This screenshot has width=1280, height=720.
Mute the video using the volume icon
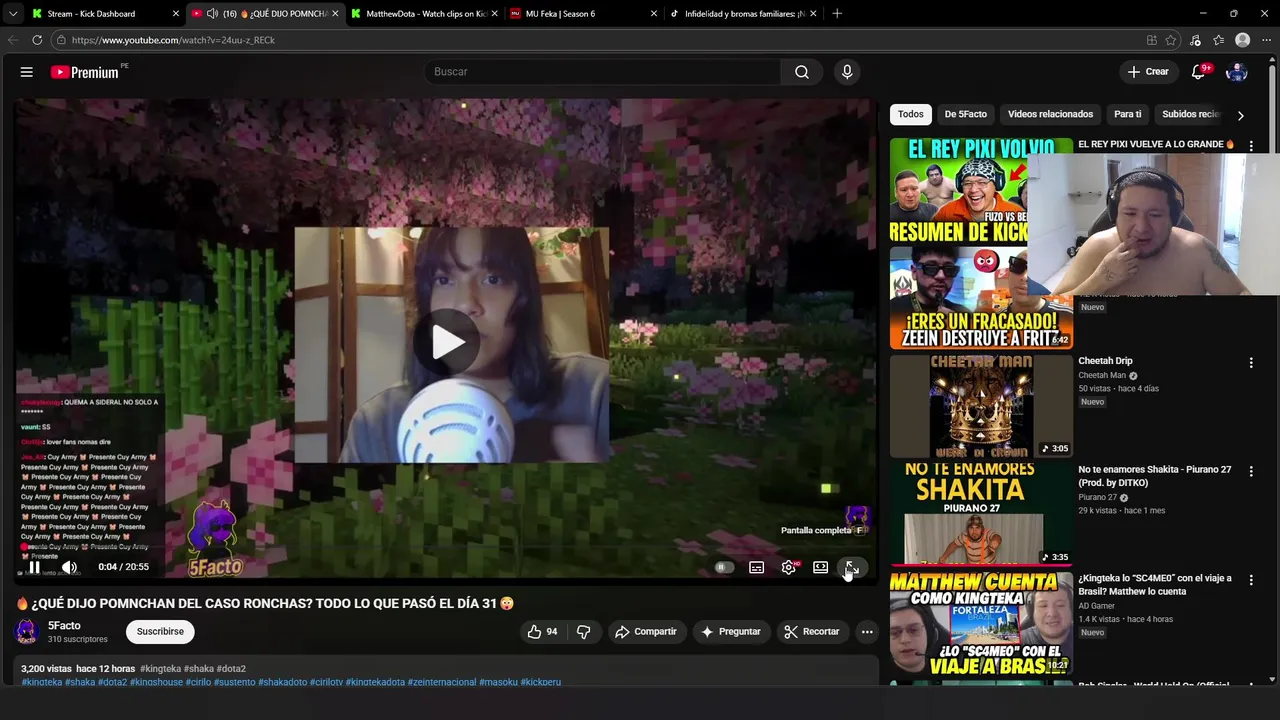69,567
